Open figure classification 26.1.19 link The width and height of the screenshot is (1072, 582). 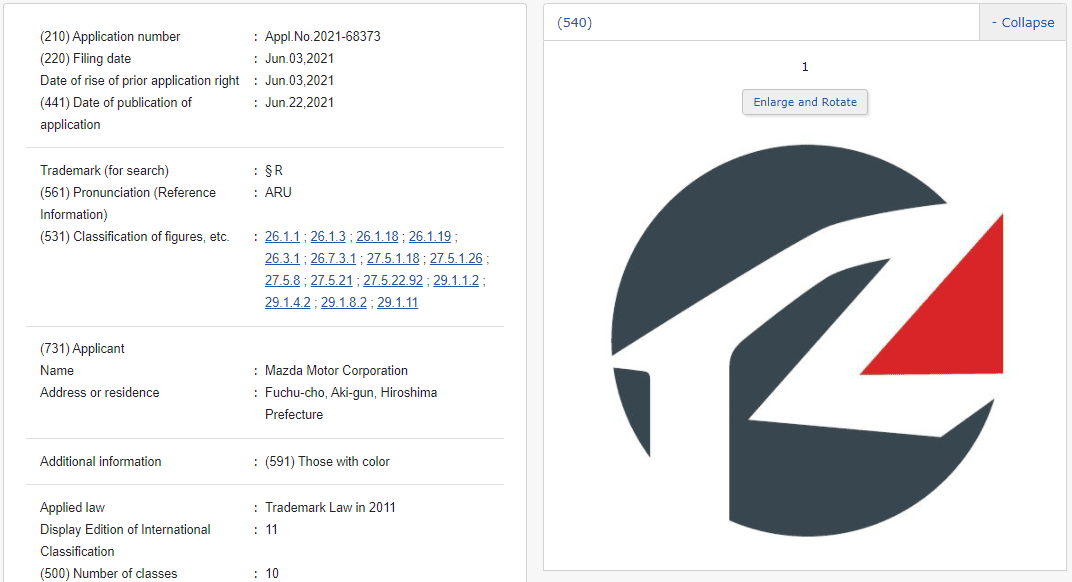tap(430, 237)
